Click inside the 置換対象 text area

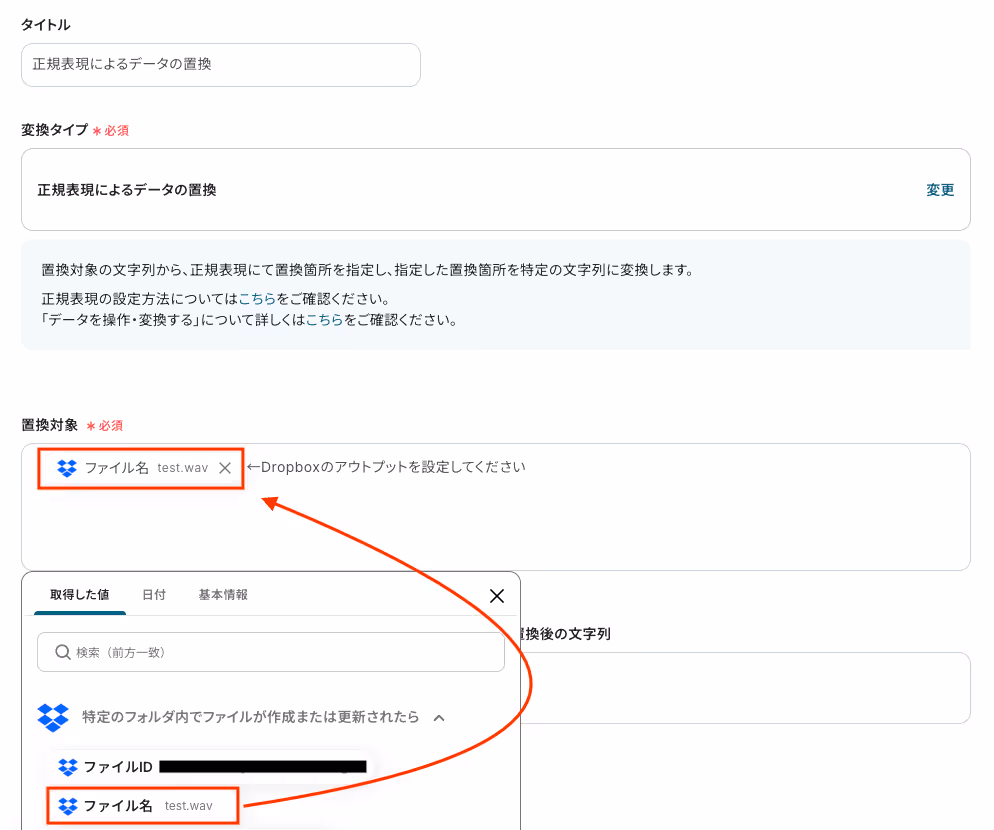(x=496, y=507)
